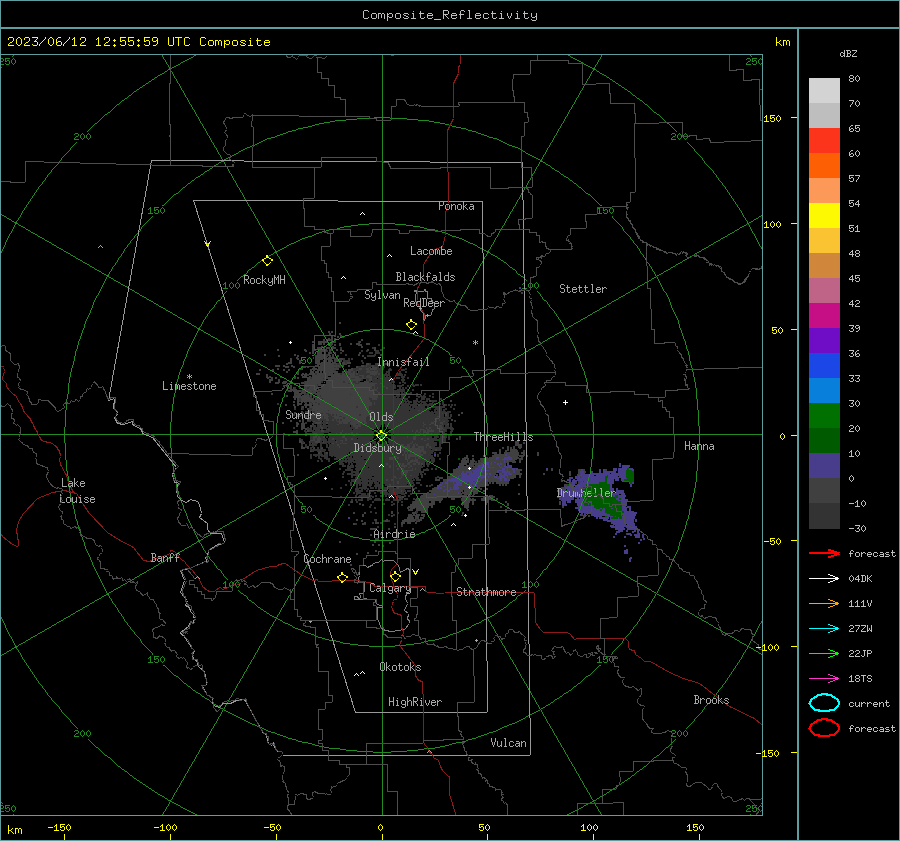The height and width of the screenshot is (841, 900).
Task: Click the Composite_Reflectivity title text
Action: point(450,15)
